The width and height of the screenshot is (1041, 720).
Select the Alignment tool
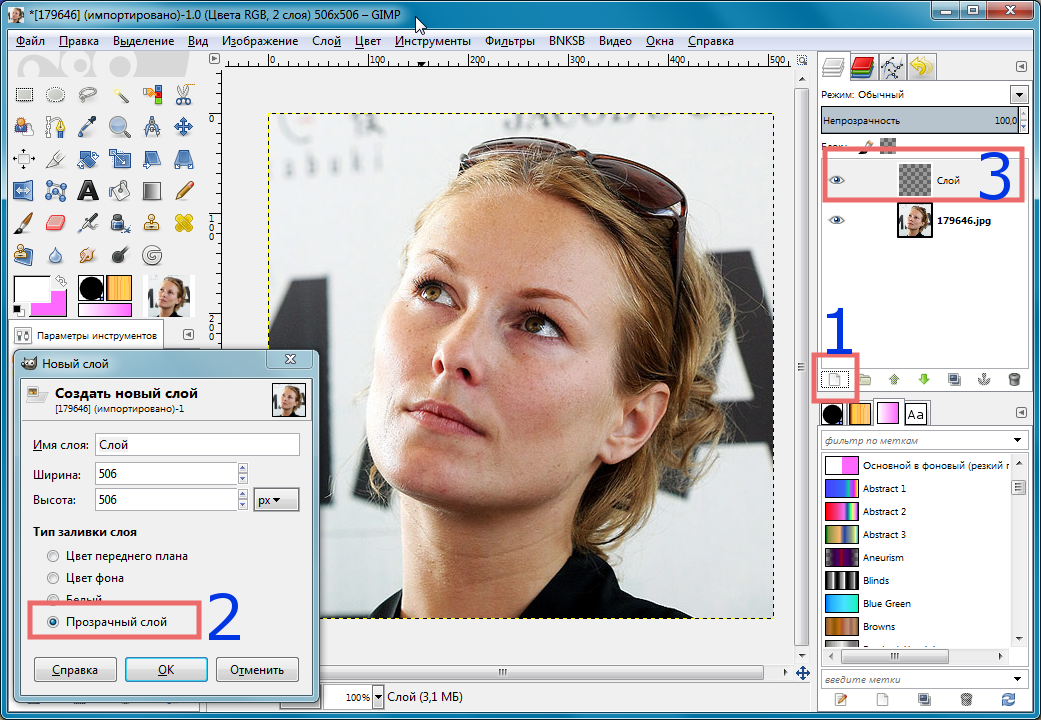click(24, 159)
